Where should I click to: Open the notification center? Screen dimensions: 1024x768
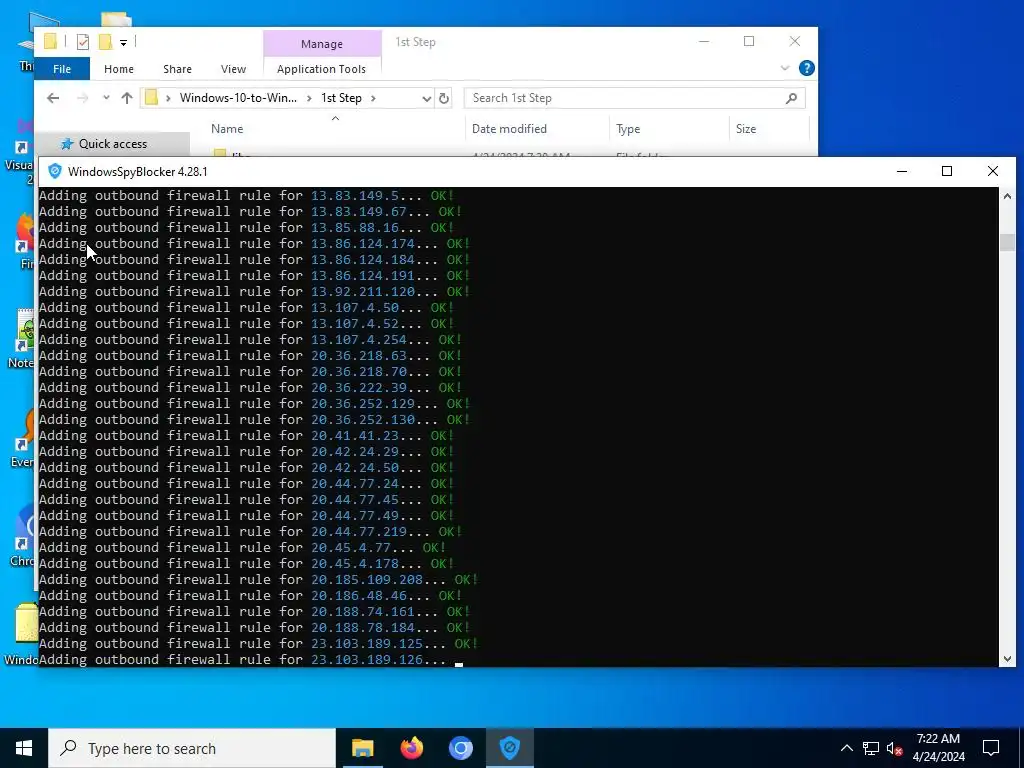point(991,748)
